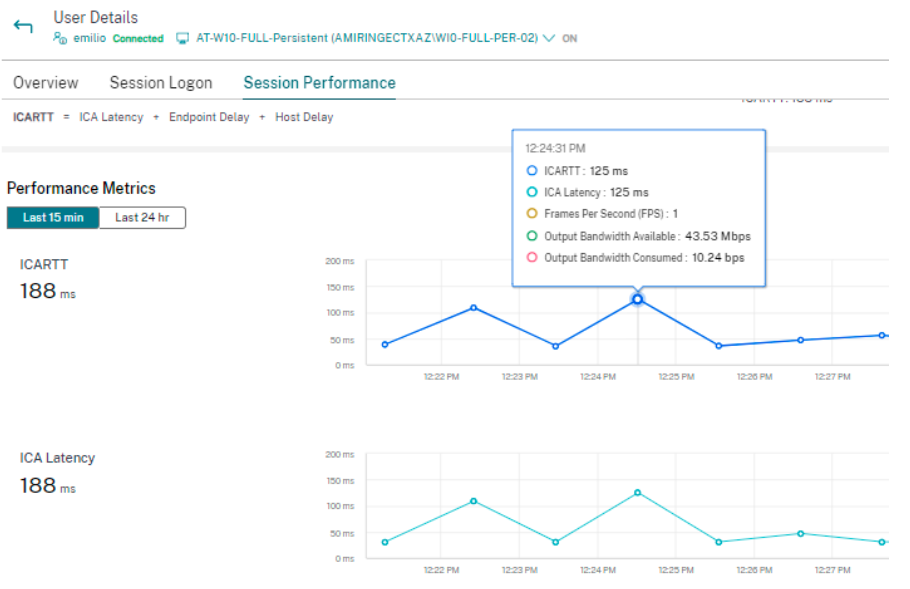Click the Frames Per Second legend circle
This screenshot has height=589, width=910.
click(x=532, y=214)
